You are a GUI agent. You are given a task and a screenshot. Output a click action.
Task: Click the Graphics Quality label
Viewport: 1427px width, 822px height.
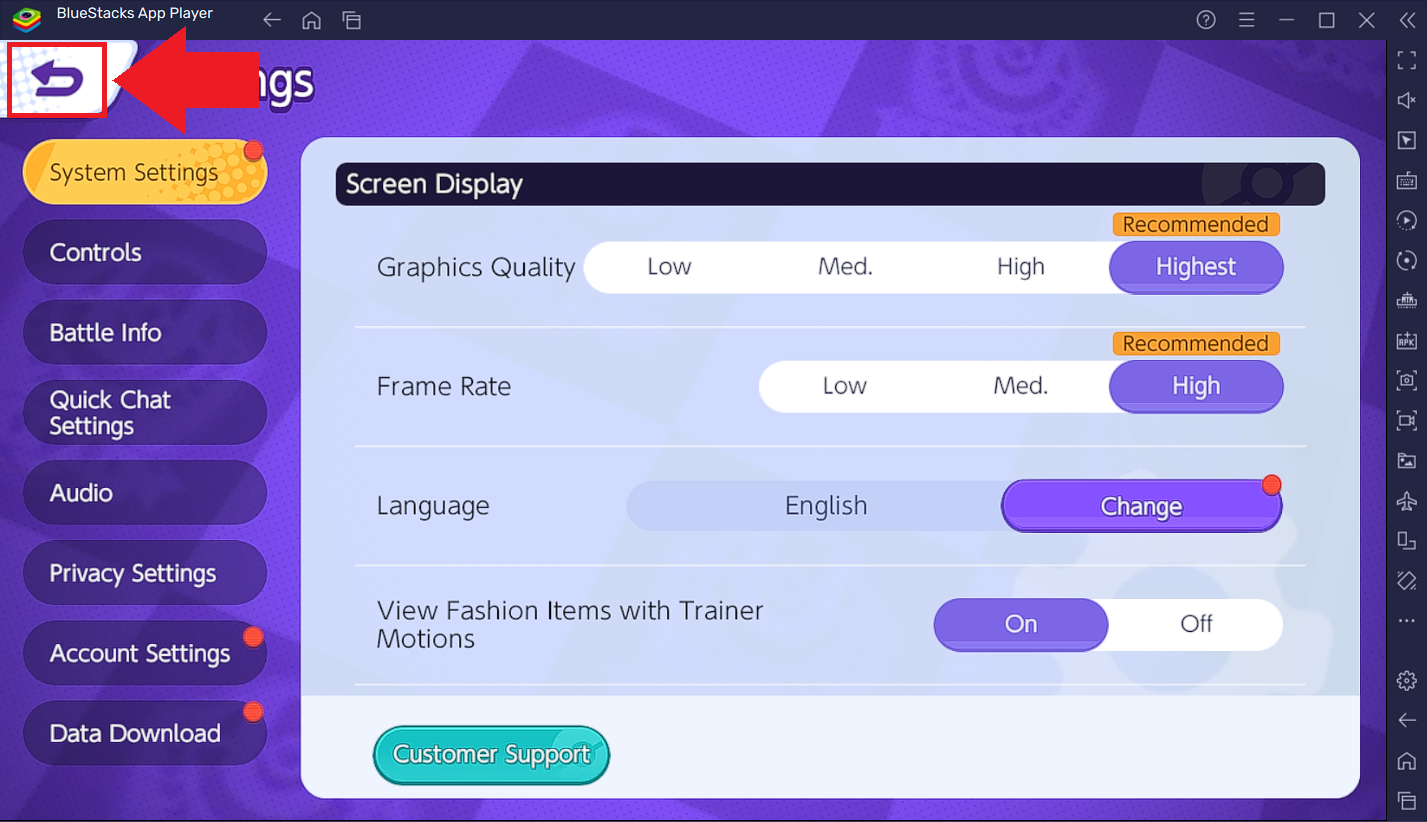pyautogui.click(x=476, y=267)
